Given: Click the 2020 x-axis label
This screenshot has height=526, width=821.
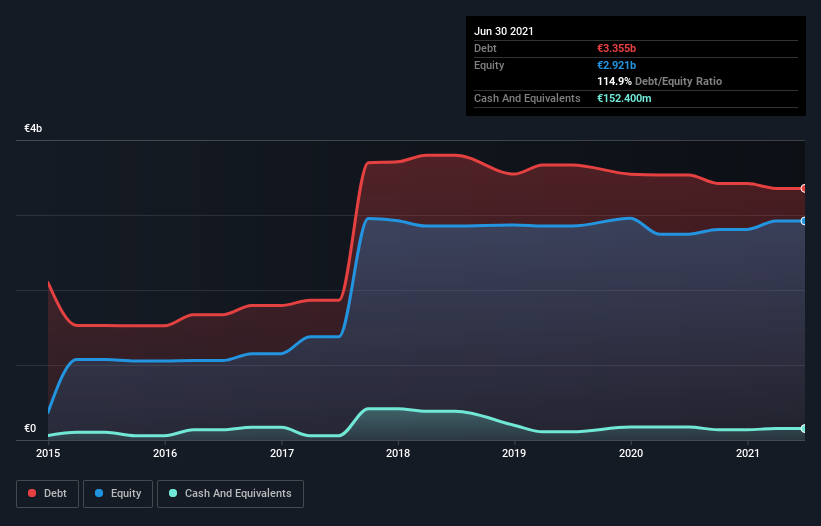Looking at the screenshot, I should coord(631,453).
